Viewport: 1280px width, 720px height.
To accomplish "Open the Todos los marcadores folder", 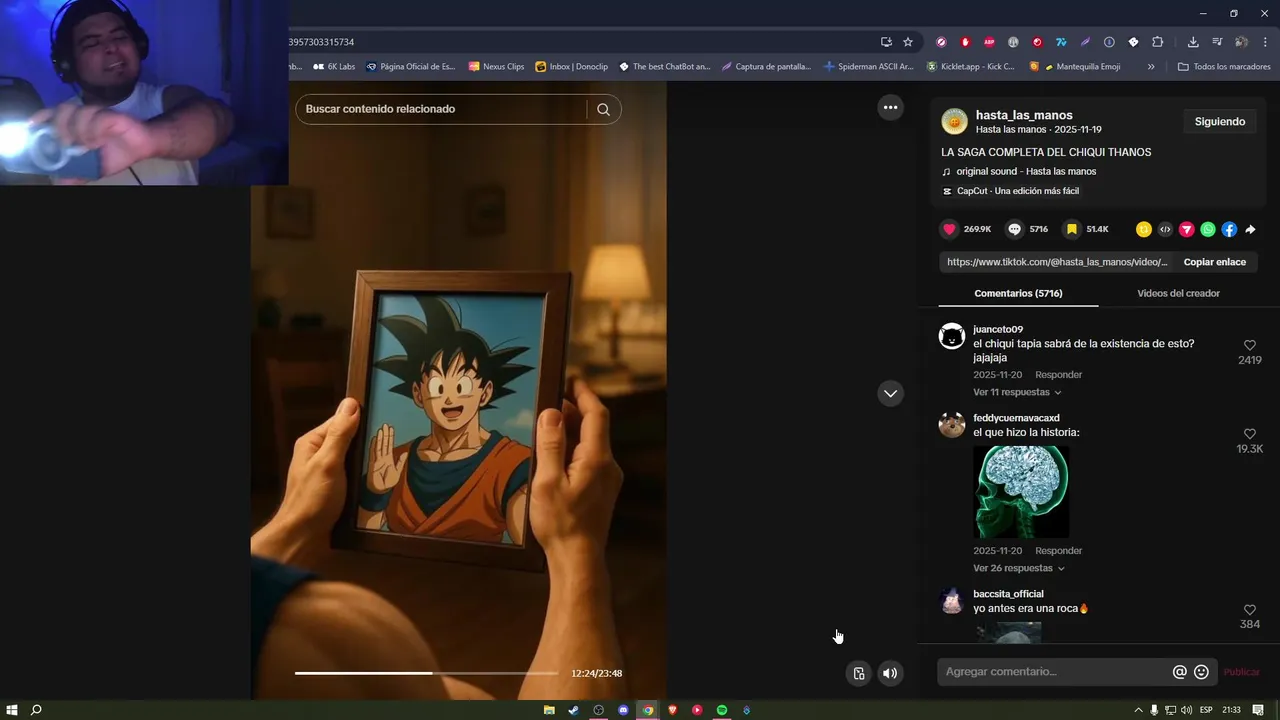I will tap(1224, 67).
